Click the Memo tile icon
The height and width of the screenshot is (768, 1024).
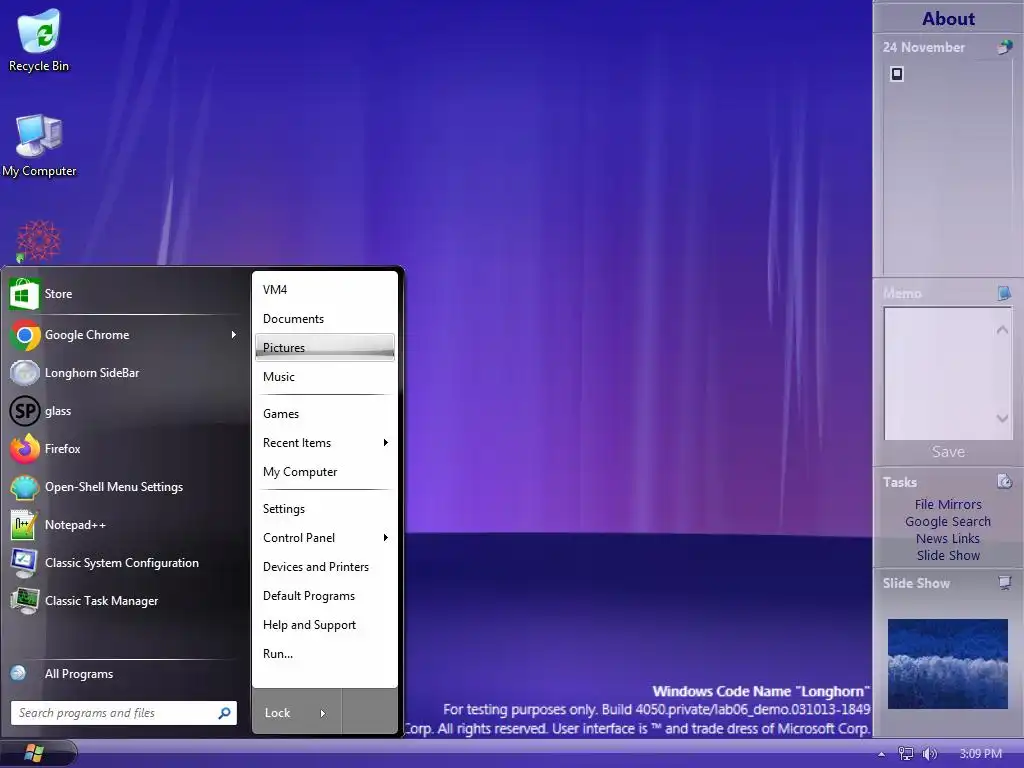pos(1004,293)
